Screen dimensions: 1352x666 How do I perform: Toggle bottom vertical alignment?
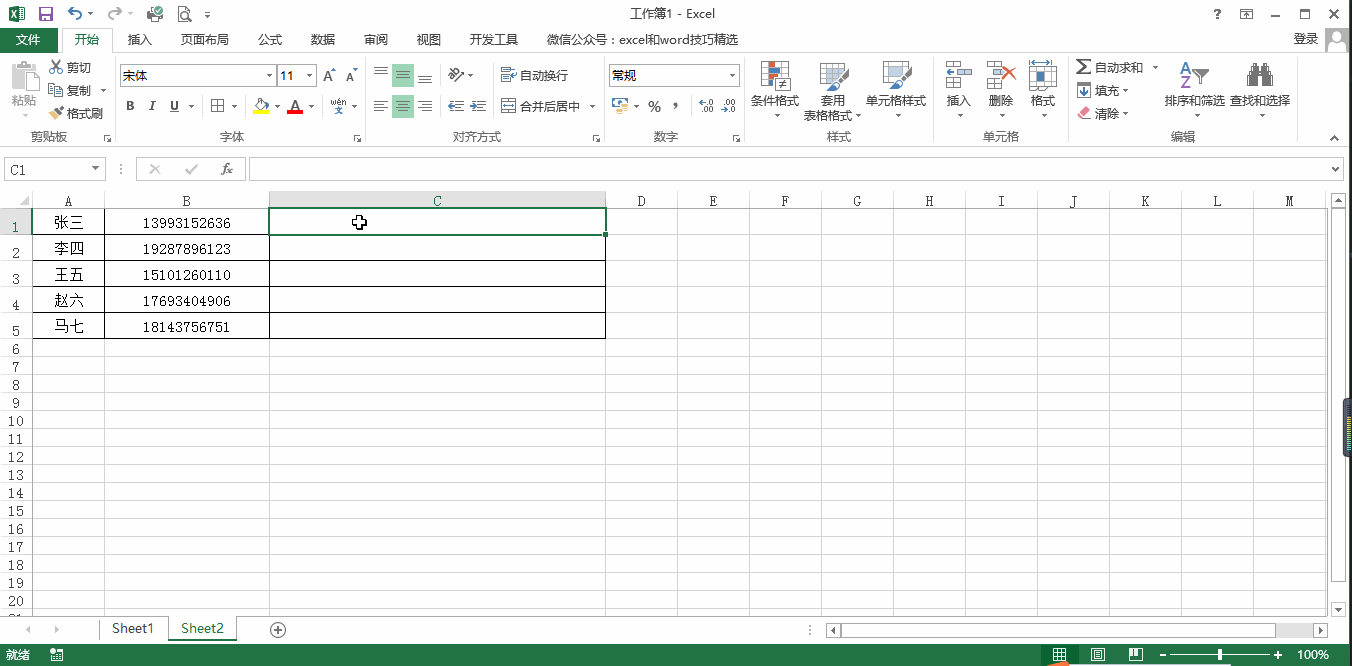425,75
